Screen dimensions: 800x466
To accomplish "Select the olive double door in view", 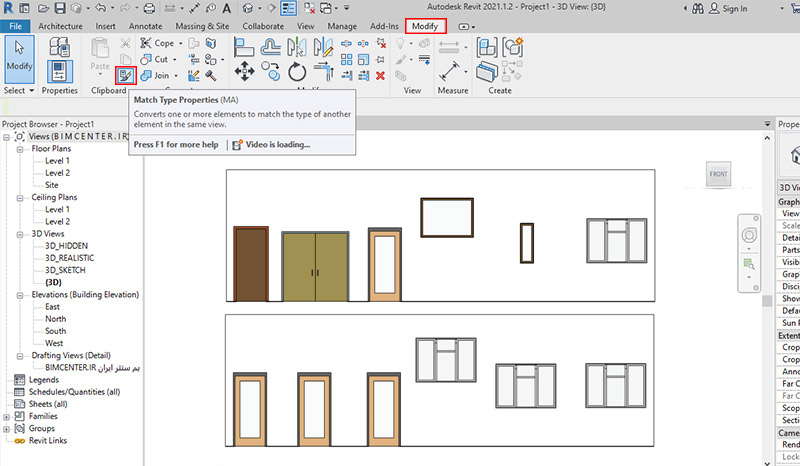I will [315, 266].
